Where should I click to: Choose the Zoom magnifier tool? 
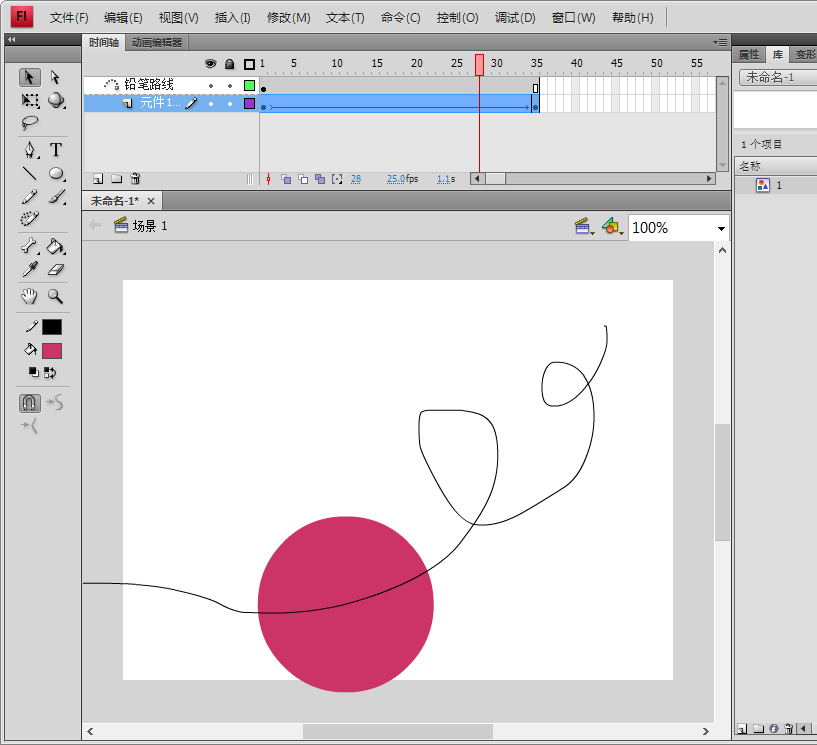(56, 296)
